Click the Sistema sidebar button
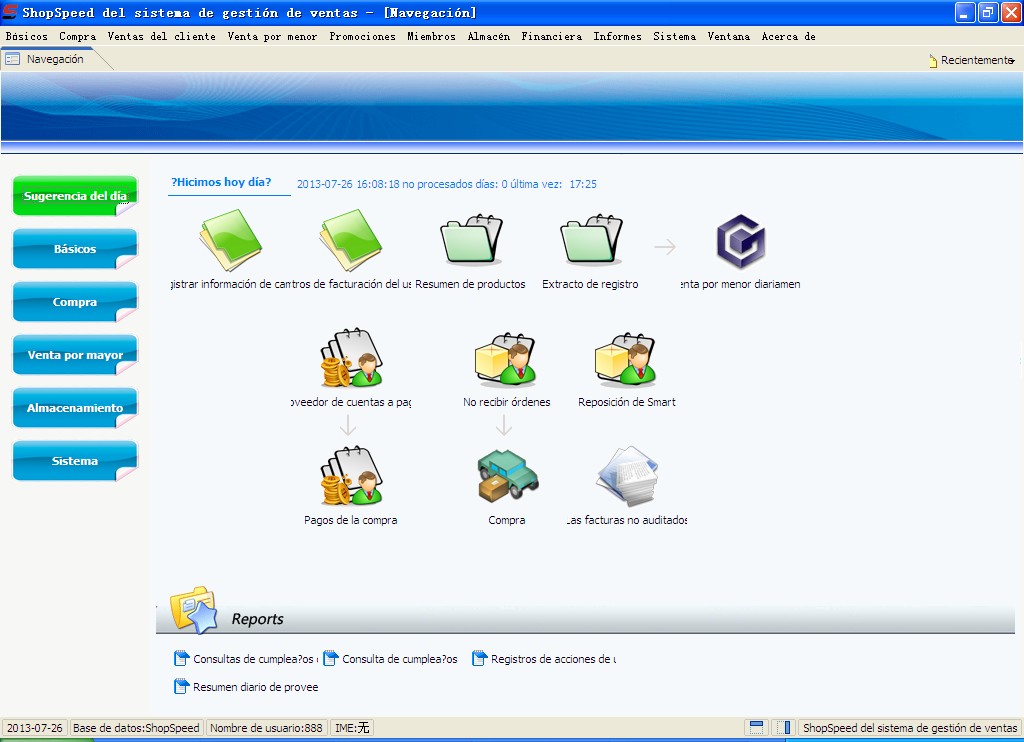Image resolution: width=1024 pixels, height=742 pixels. 75,460
